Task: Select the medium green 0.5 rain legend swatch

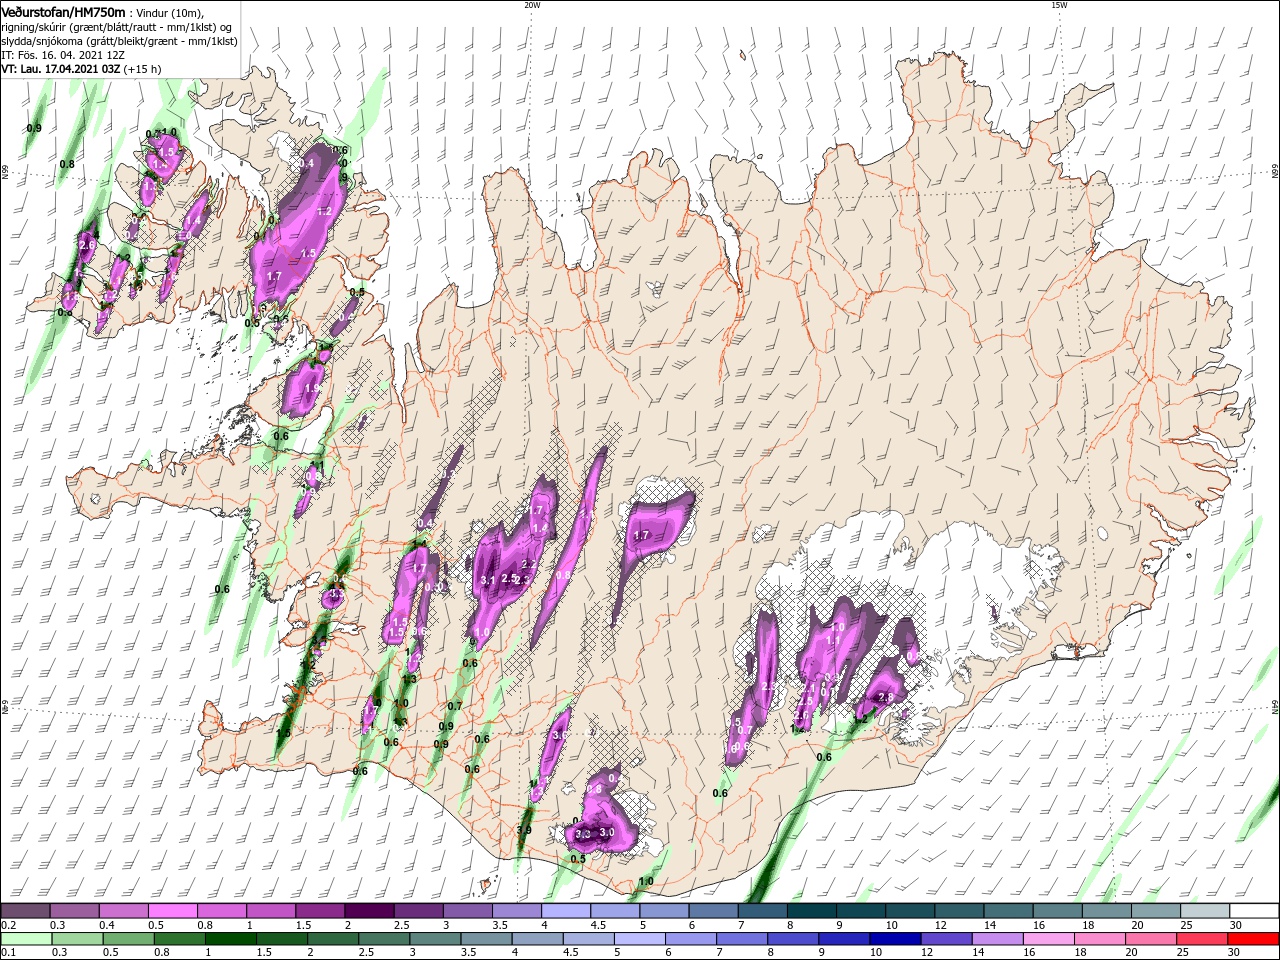Action: 128,939
